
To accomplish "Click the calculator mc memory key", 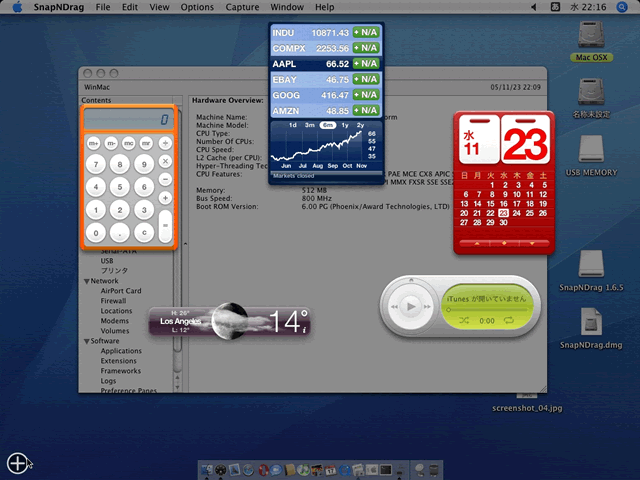I will pyautogui.click(x=129, y=143).
